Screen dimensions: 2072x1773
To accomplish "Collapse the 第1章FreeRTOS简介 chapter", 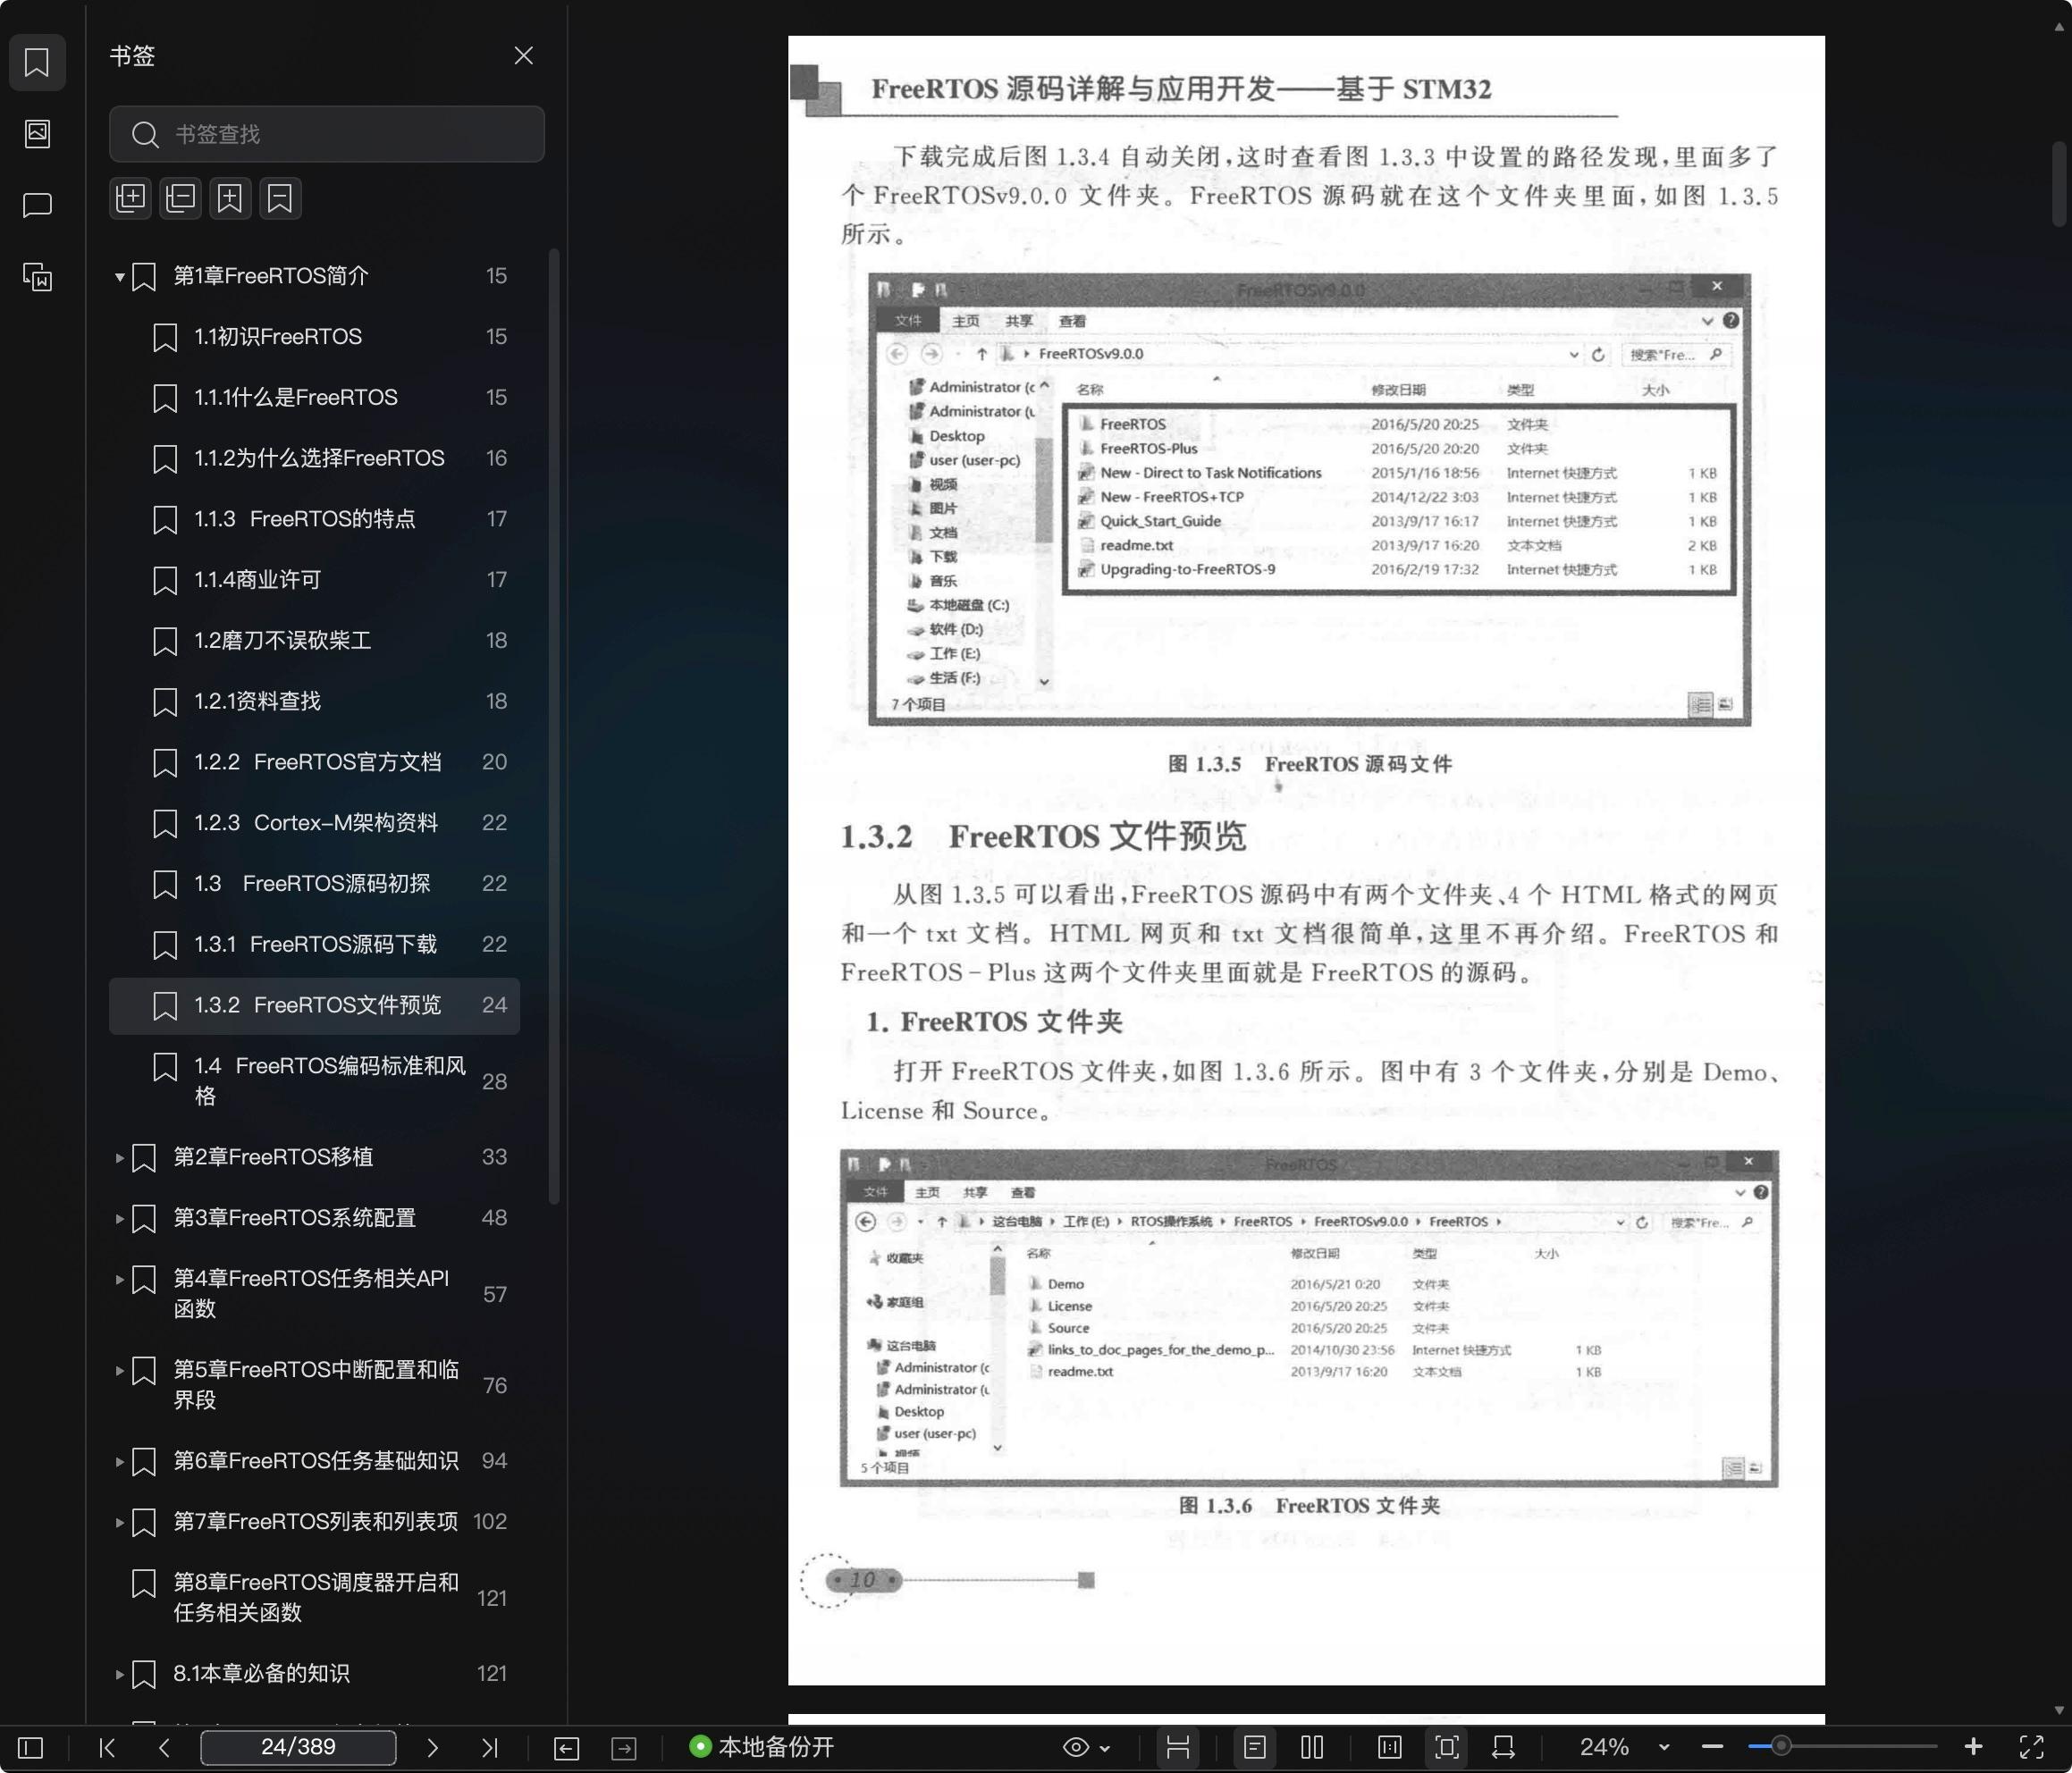I will tap(119, 276).
